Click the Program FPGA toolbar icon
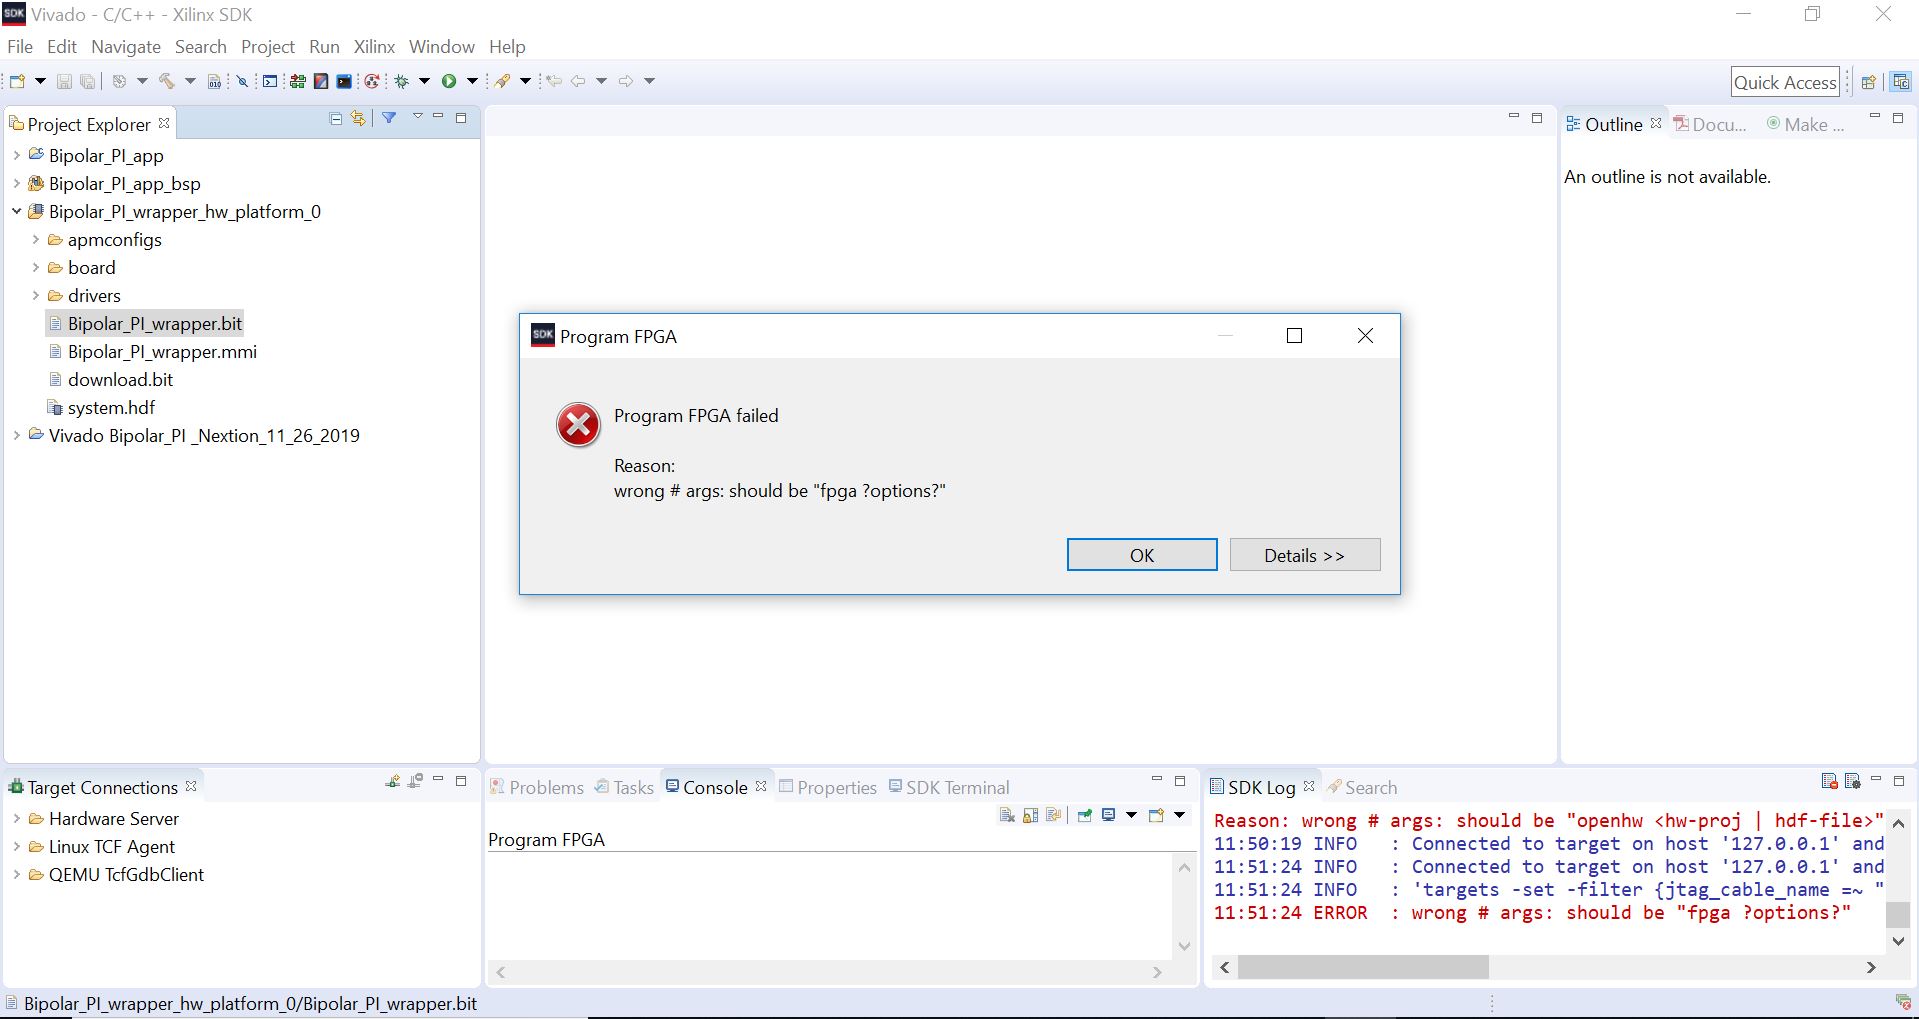The height and width of the screenshot is (1019, 1919). [x=297, y=81]
